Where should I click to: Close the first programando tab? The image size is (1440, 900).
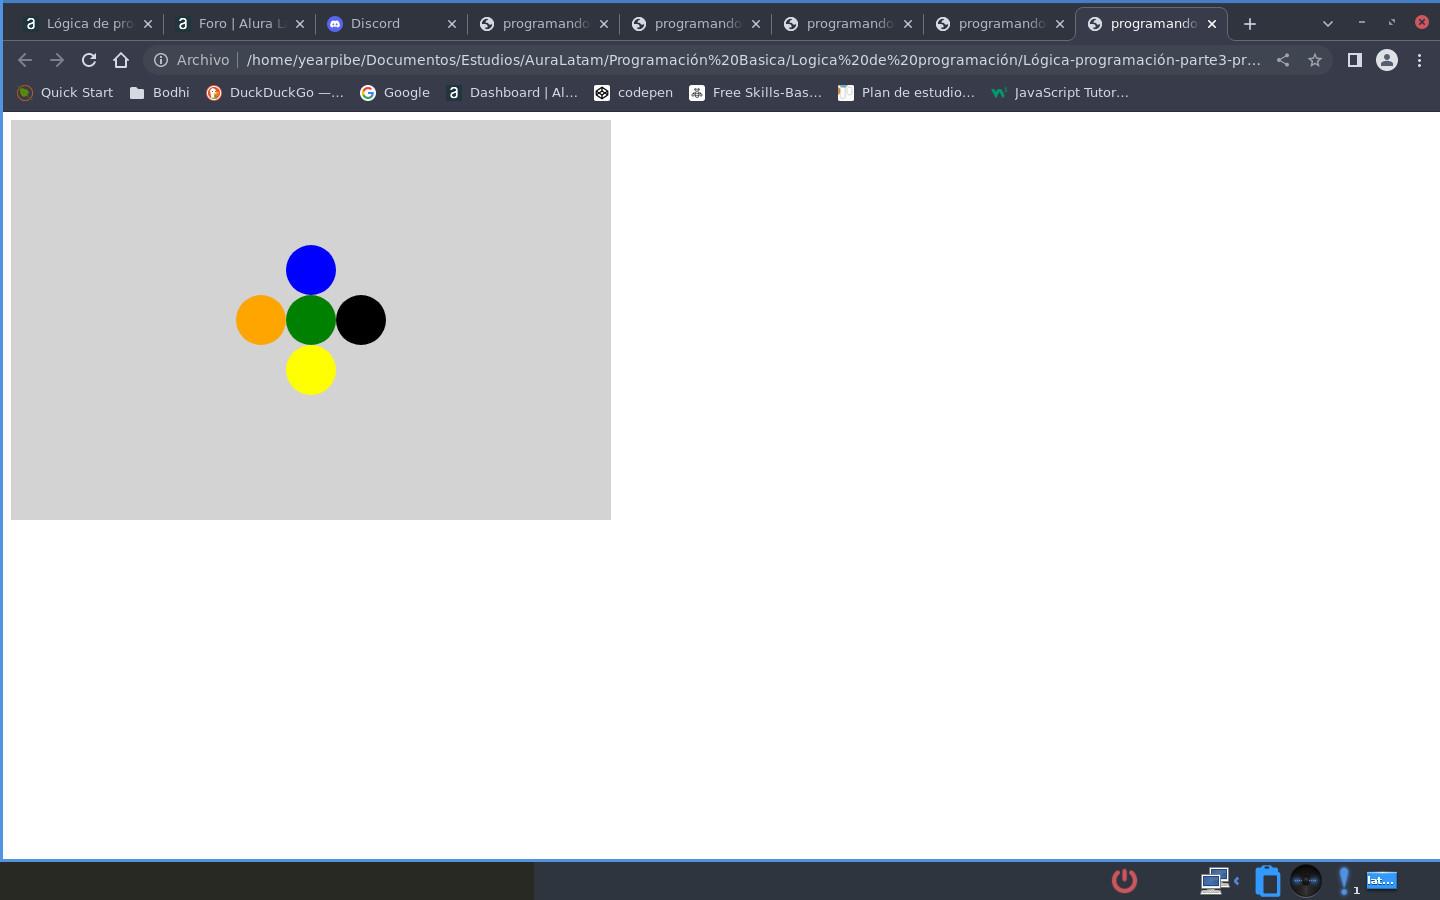604,23
